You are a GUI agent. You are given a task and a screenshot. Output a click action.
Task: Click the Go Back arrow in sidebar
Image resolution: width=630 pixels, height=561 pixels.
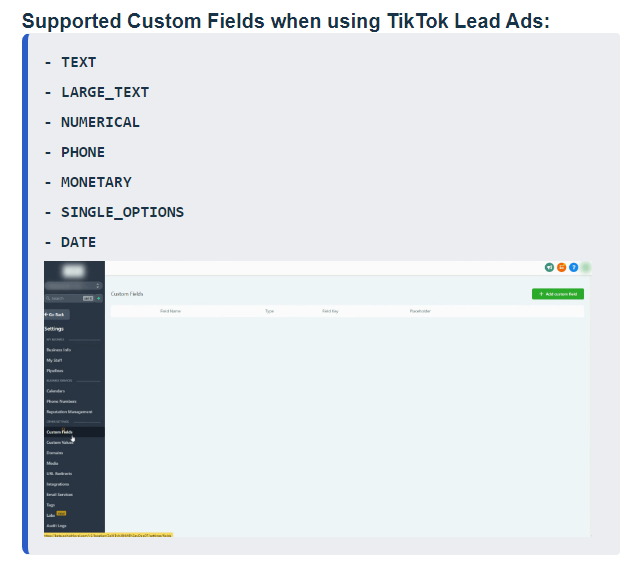click(55, 314)
